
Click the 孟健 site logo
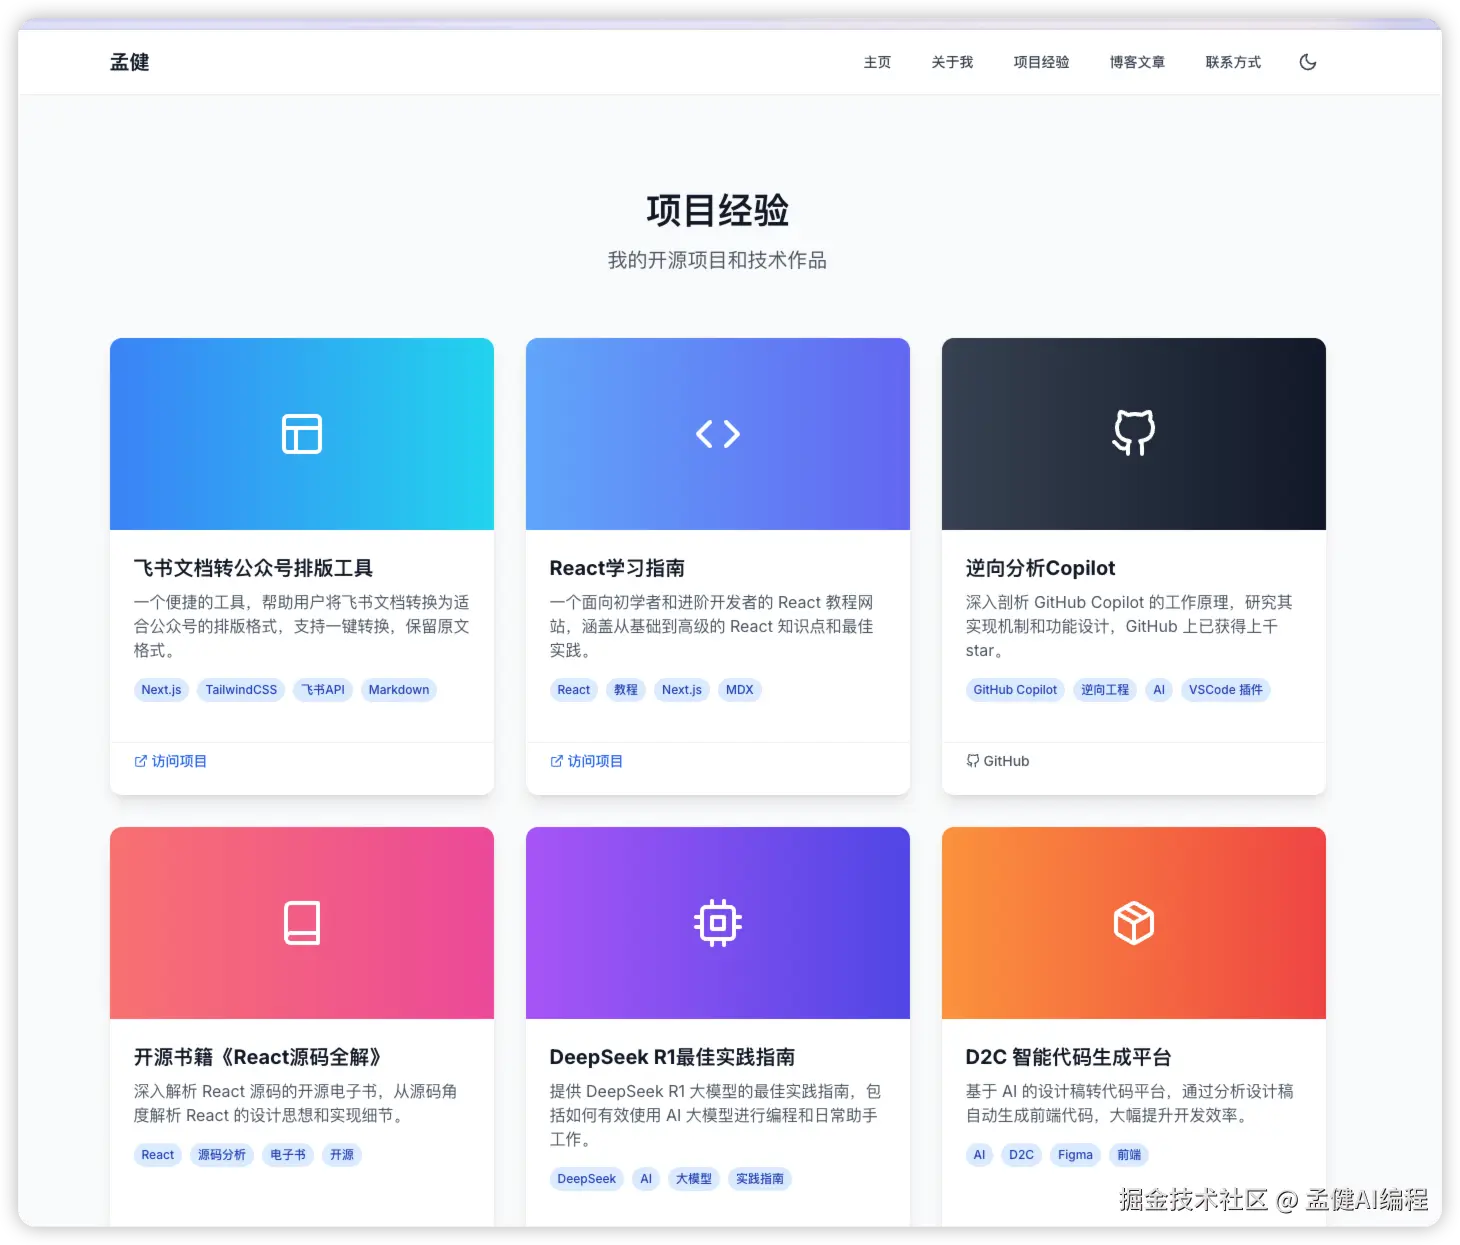pos(129,62)
